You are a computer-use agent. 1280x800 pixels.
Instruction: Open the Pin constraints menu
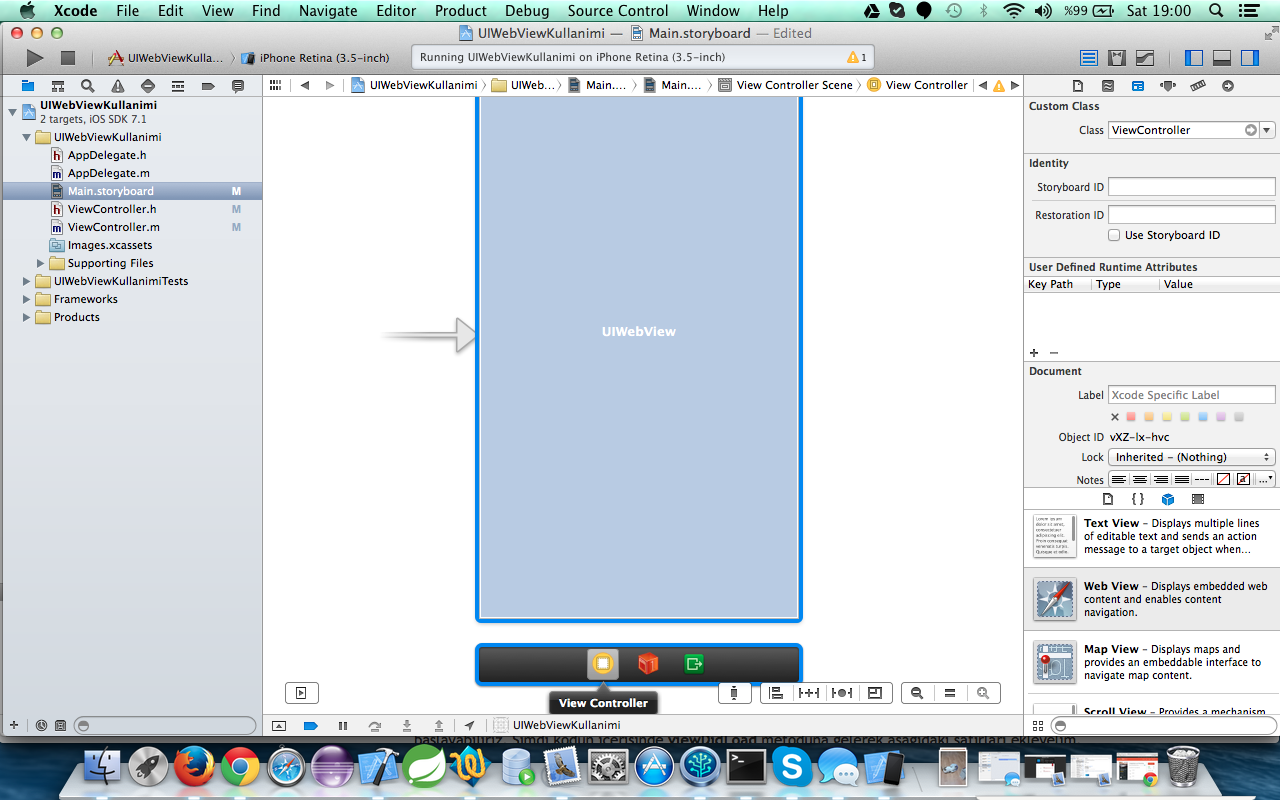pos(809,693)
